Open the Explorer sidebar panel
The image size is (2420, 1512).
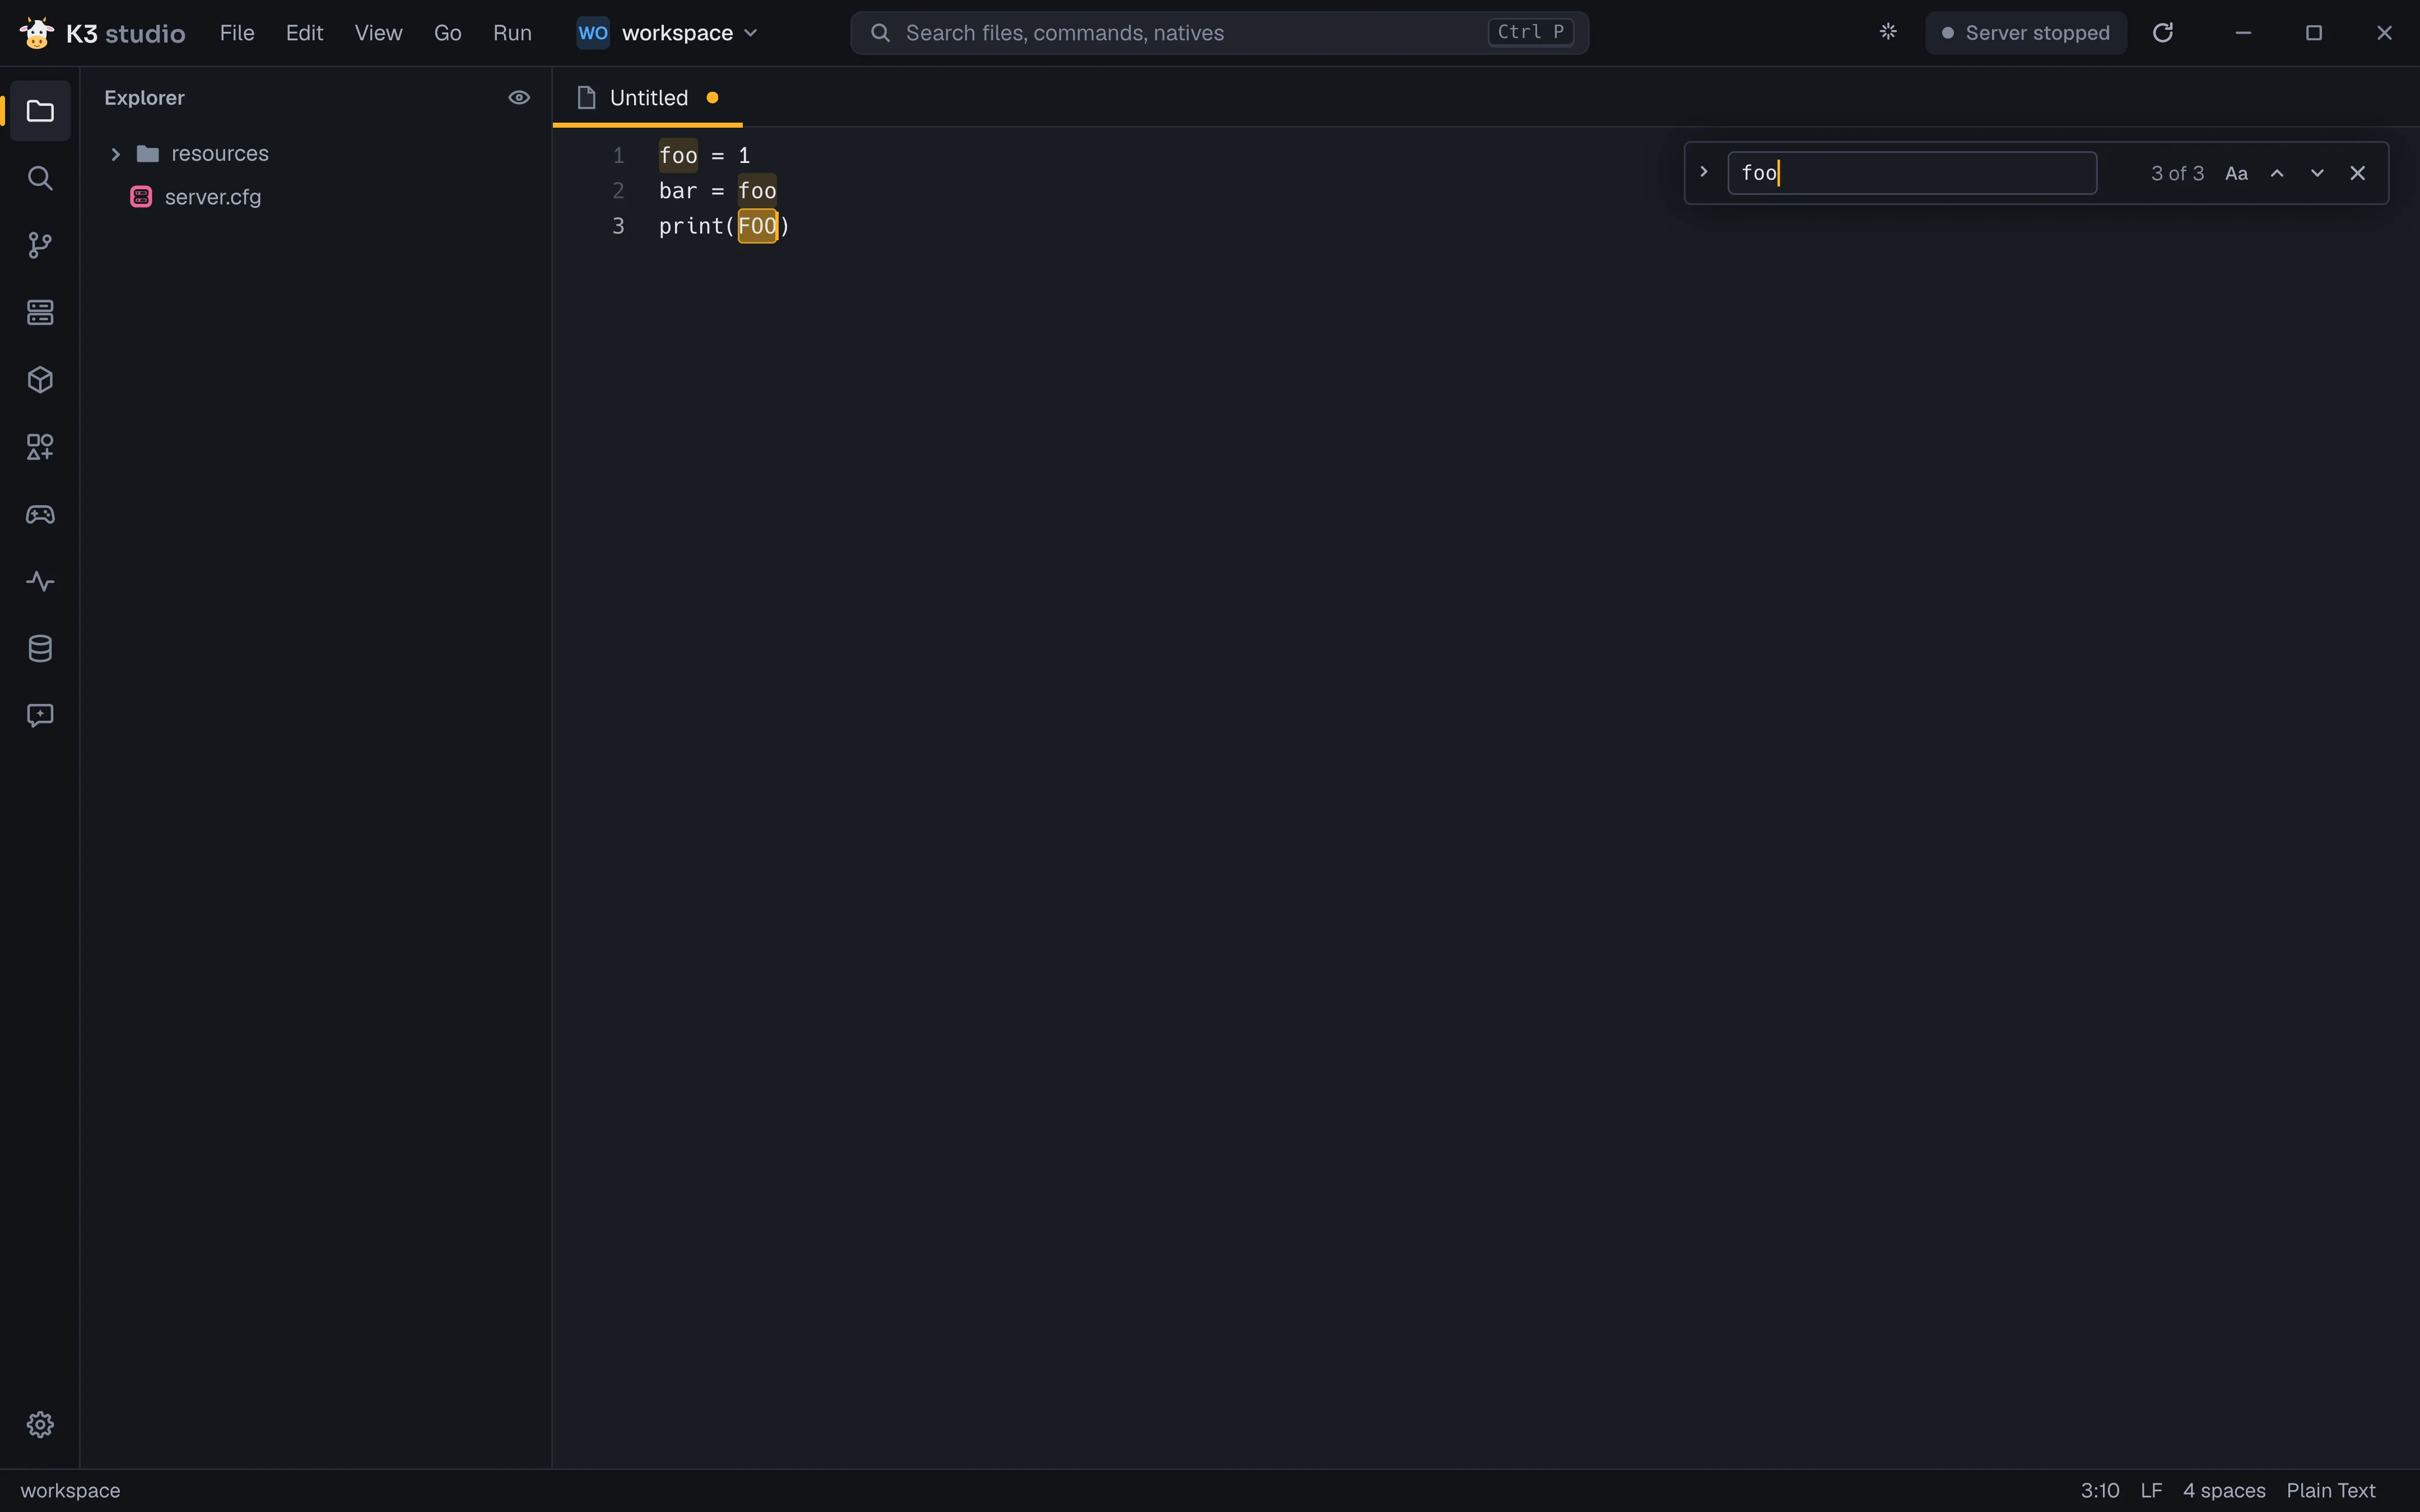[40, 111]
